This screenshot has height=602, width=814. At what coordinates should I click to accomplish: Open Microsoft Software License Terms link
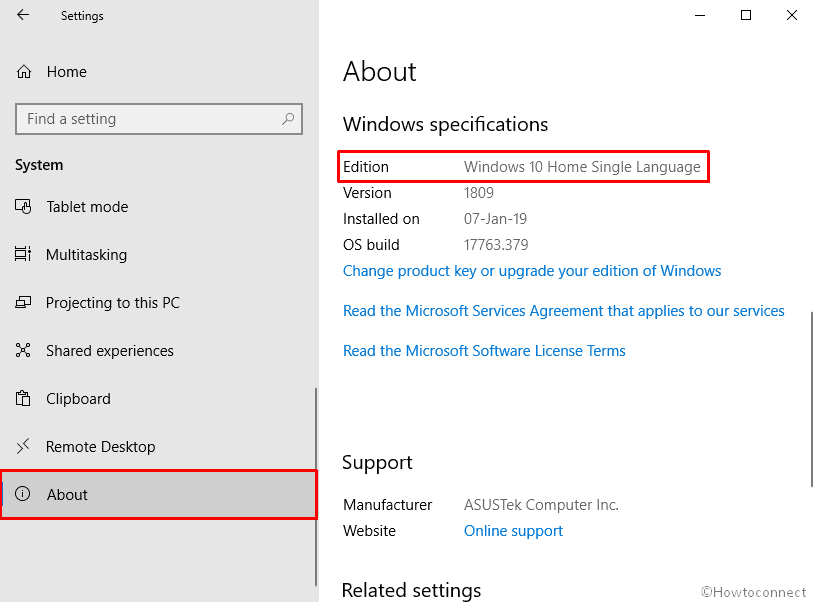coord(484,351)
